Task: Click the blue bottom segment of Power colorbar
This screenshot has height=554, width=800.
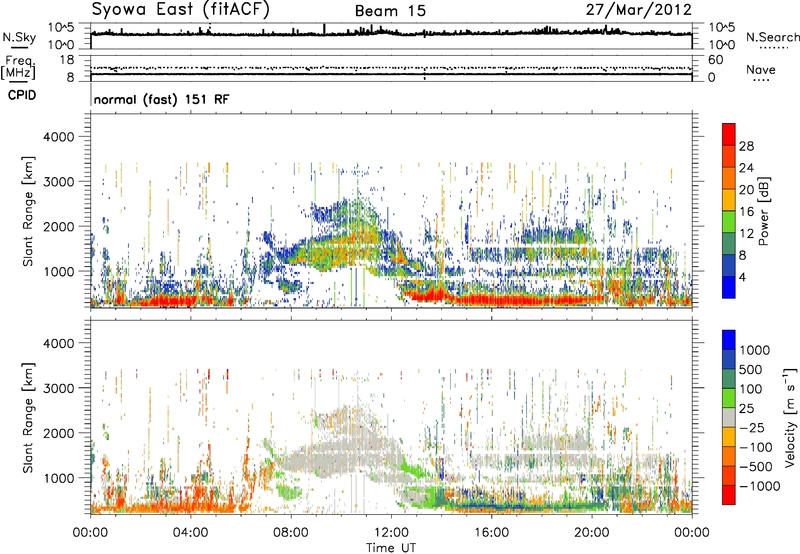Action: 729,287
